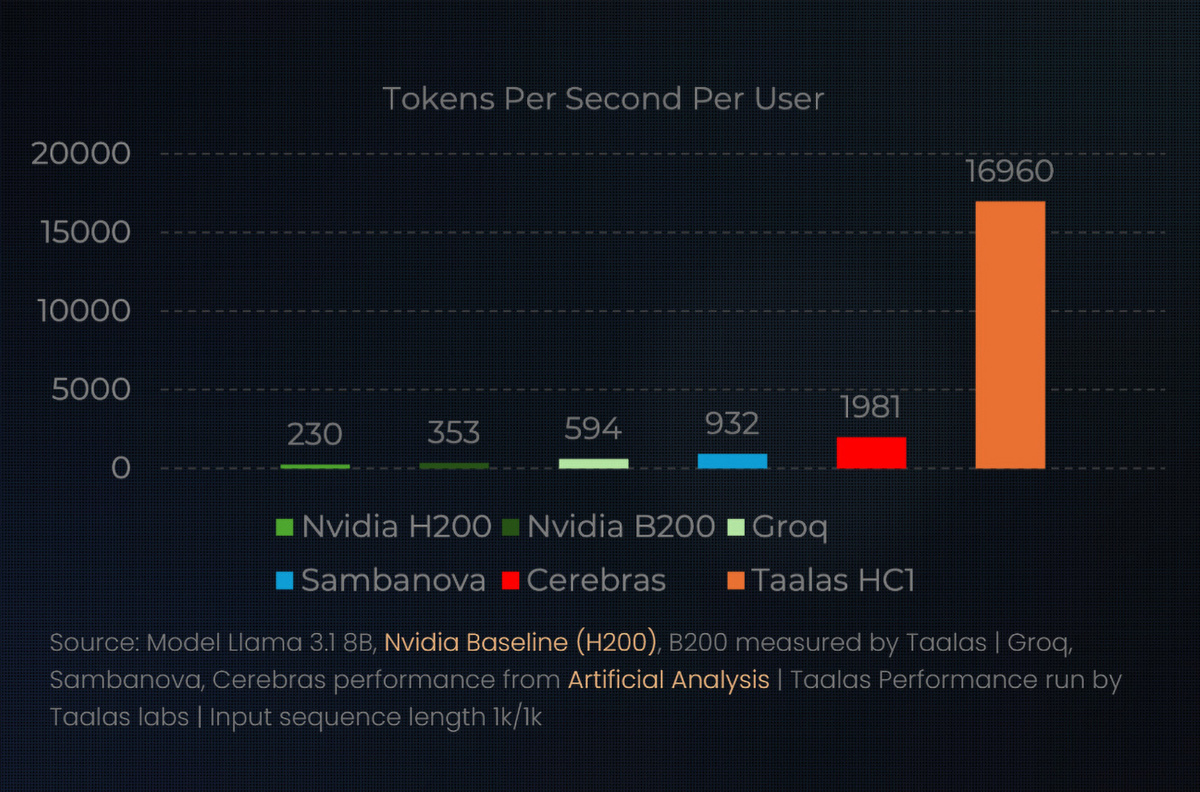Click the Cerebras legend text
This screenshot has height=792, width=1200.
click(596, 580)
